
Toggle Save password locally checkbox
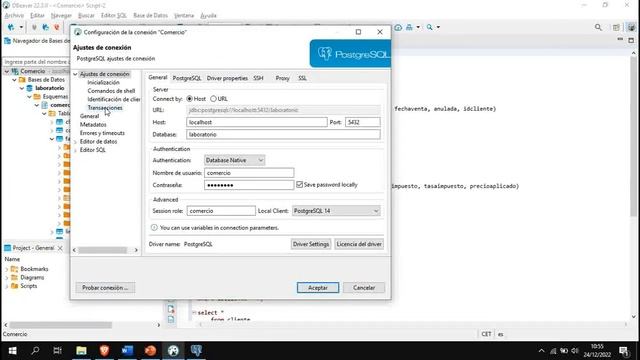click(x=300, y=184)
